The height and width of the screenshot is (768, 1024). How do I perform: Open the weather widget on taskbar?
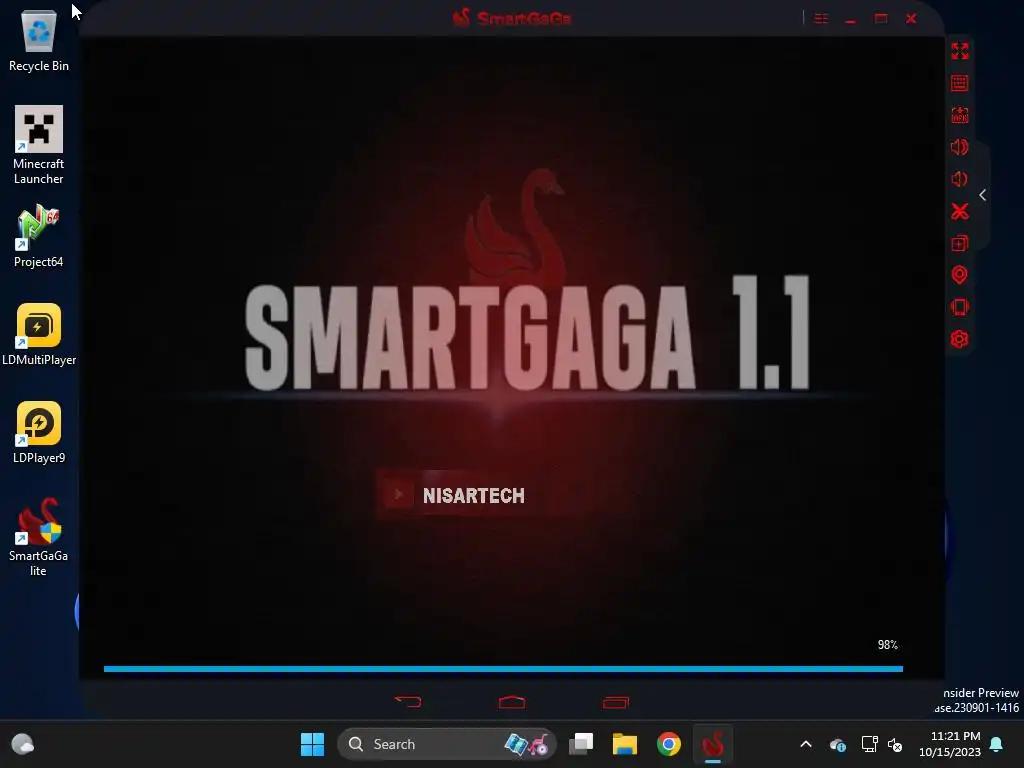pos(23,744)
